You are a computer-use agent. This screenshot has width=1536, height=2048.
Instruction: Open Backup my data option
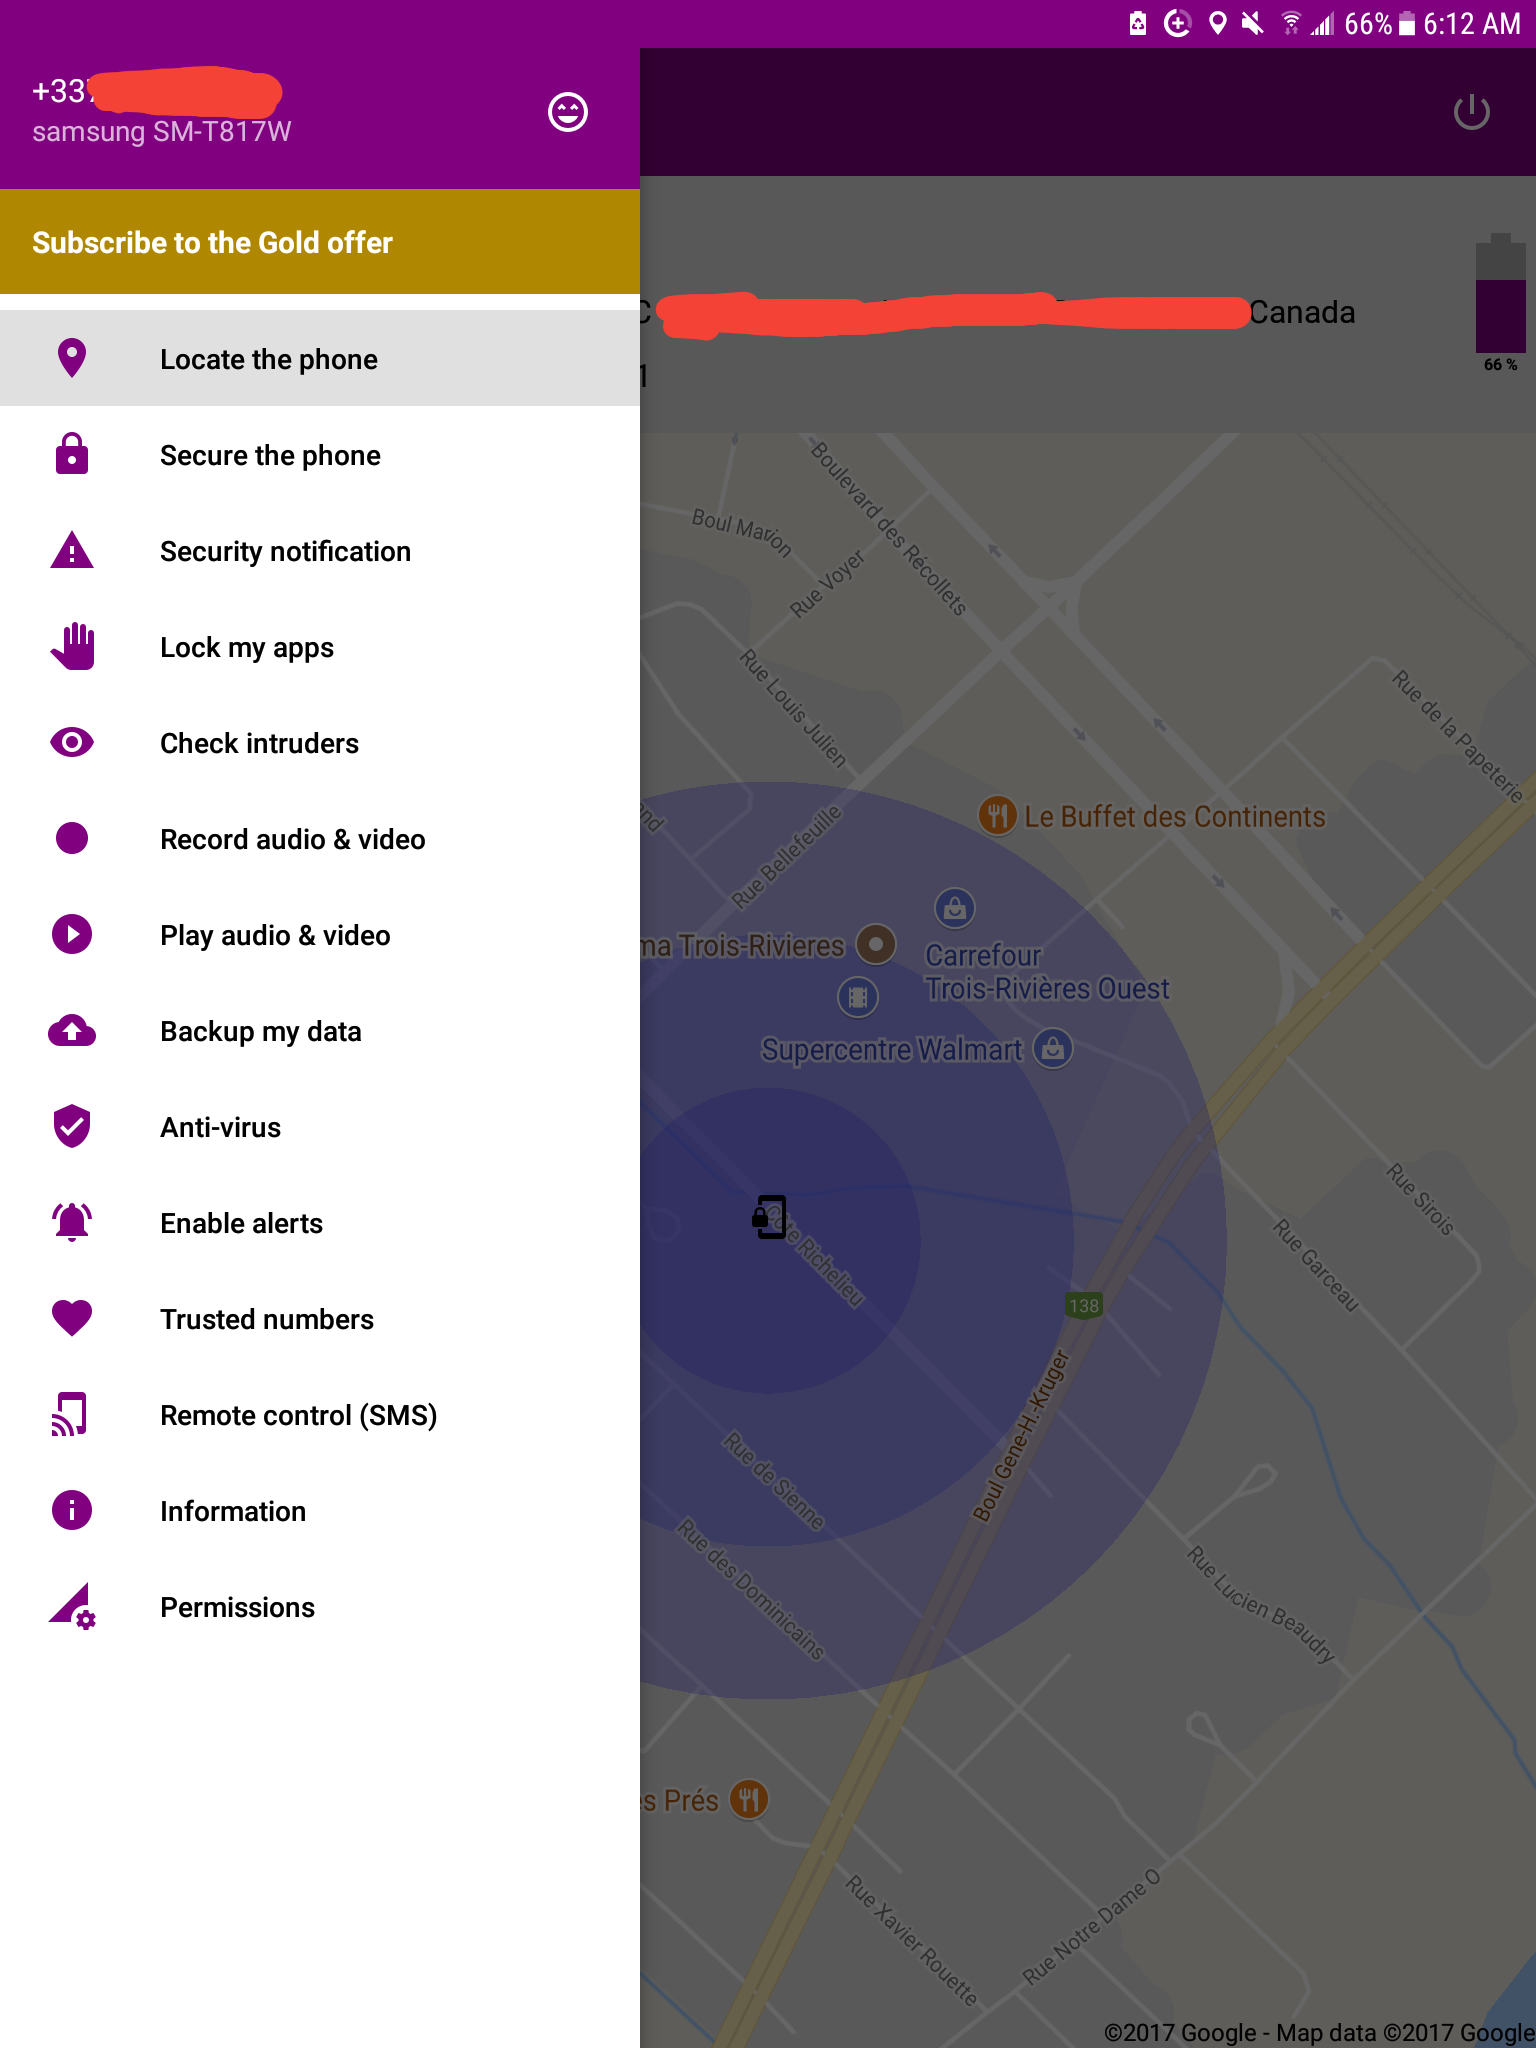320,1030
